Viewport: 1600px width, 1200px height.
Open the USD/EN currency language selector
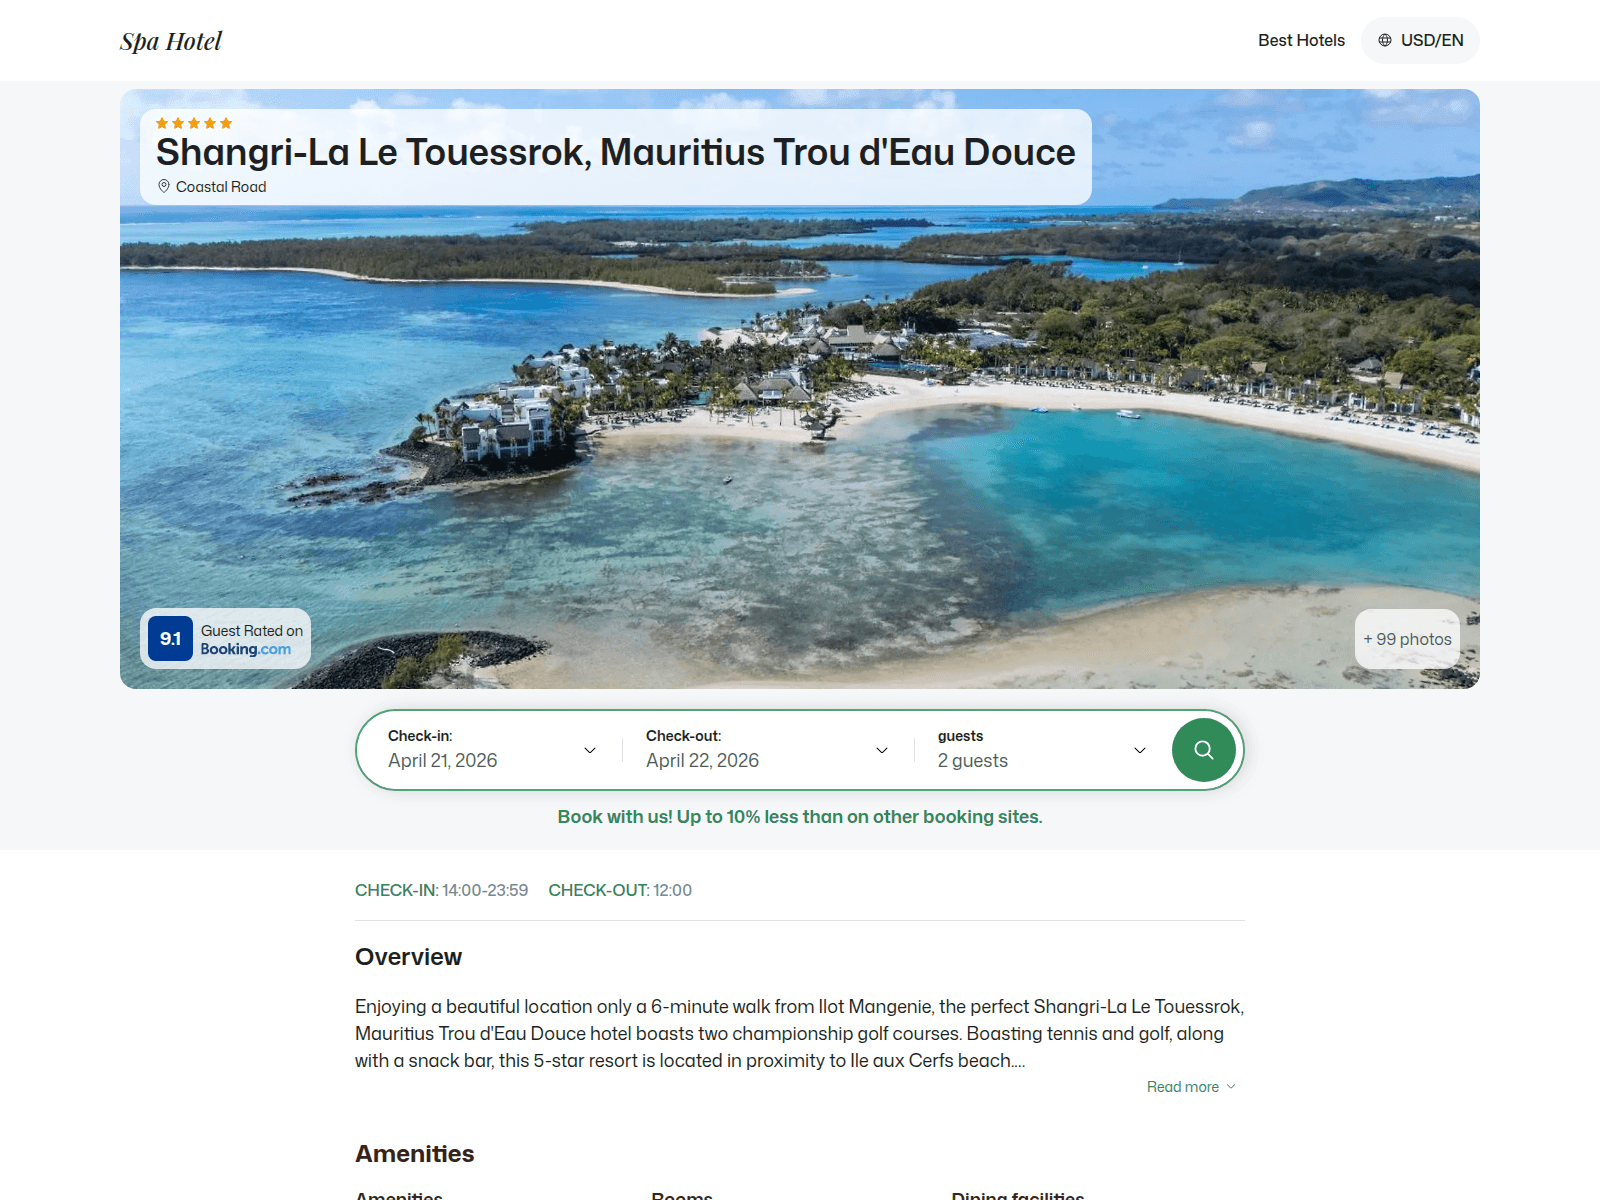[1420, 40]
